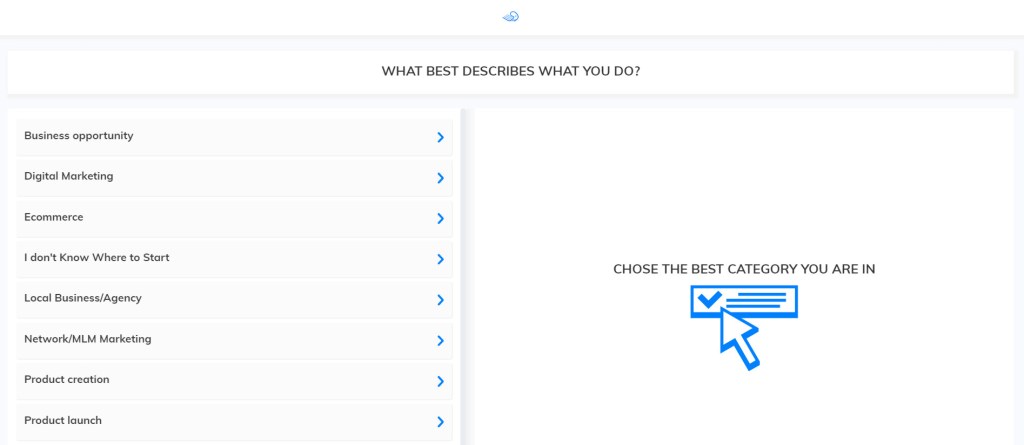Open the Product creation category
The height and width of the screenshot is (445, 1024).
pyautogui.click(x=67, y=380)
